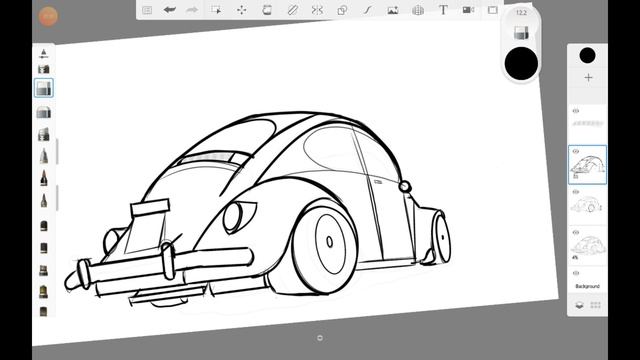The image size is (640, 360).
Task: Hide the faint car sketch layer with wheel
Action: pyautogui.click(x=576, y=192)
